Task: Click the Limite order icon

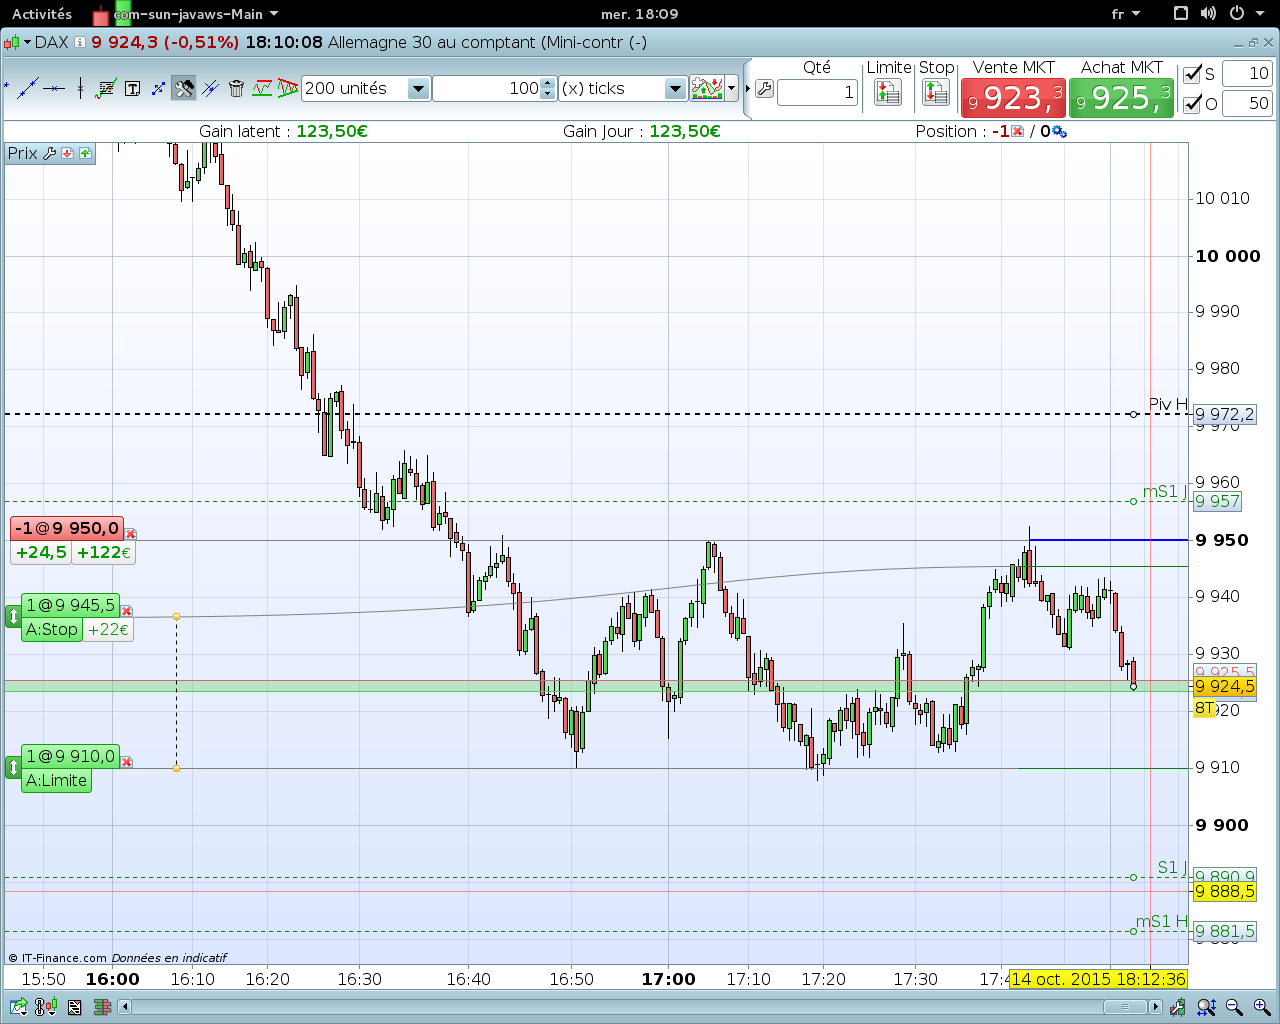Action: (888, 92)
